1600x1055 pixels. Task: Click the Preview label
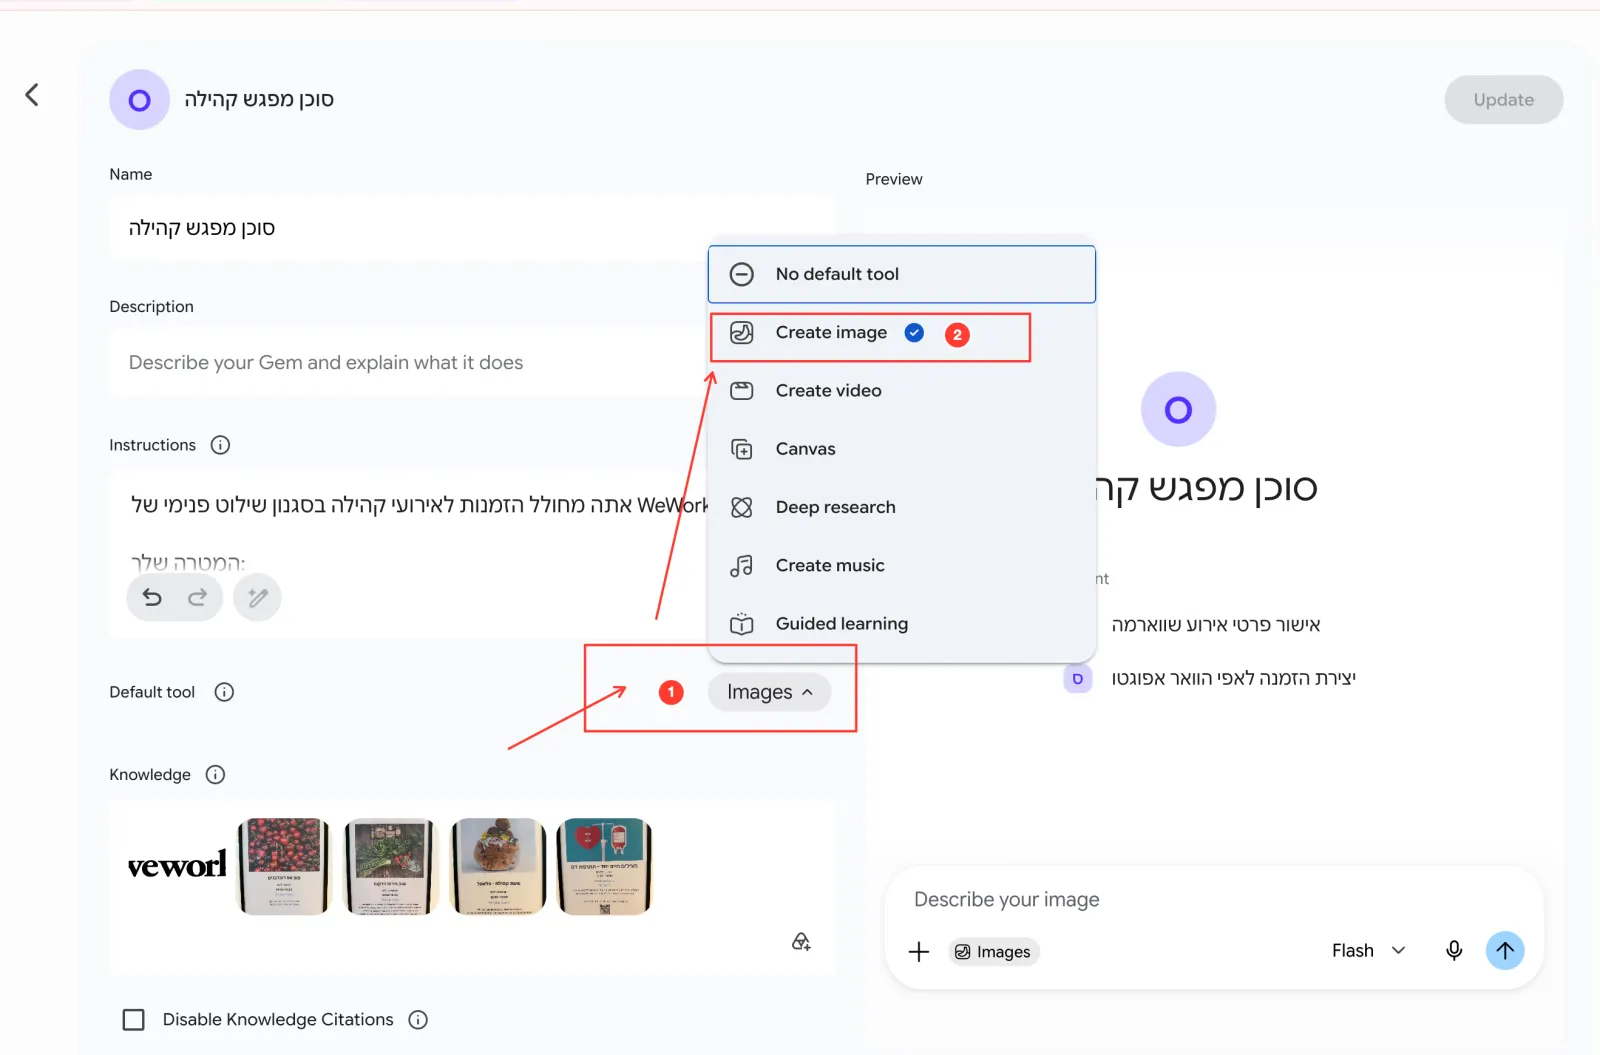point(894,179)
